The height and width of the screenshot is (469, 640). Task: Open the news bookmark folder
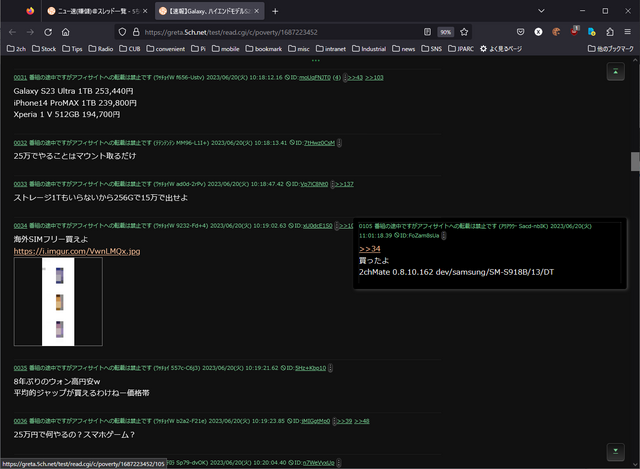tap(404, 49)
